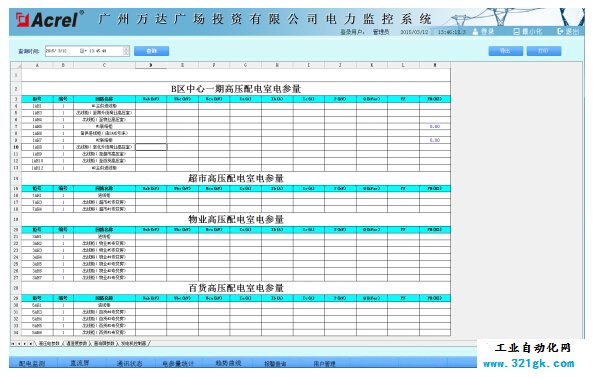Open the 通讯状态 bottom menu
This screenshot has height=378, width=594.
click(x=129, y=363)
